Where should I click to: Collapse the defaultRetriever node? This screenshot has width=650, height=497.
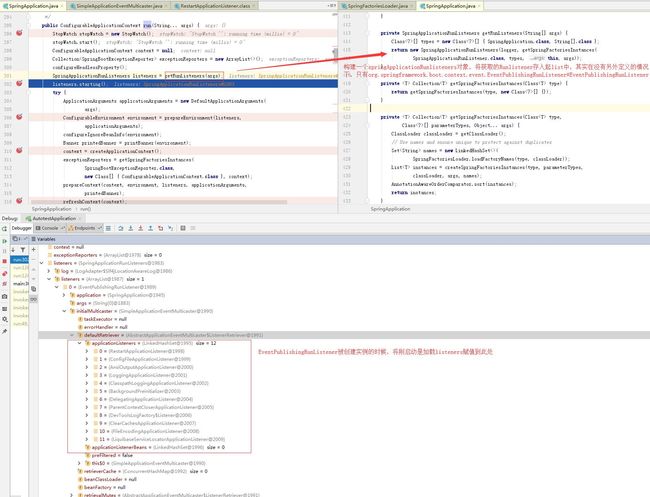click(71, 335)
